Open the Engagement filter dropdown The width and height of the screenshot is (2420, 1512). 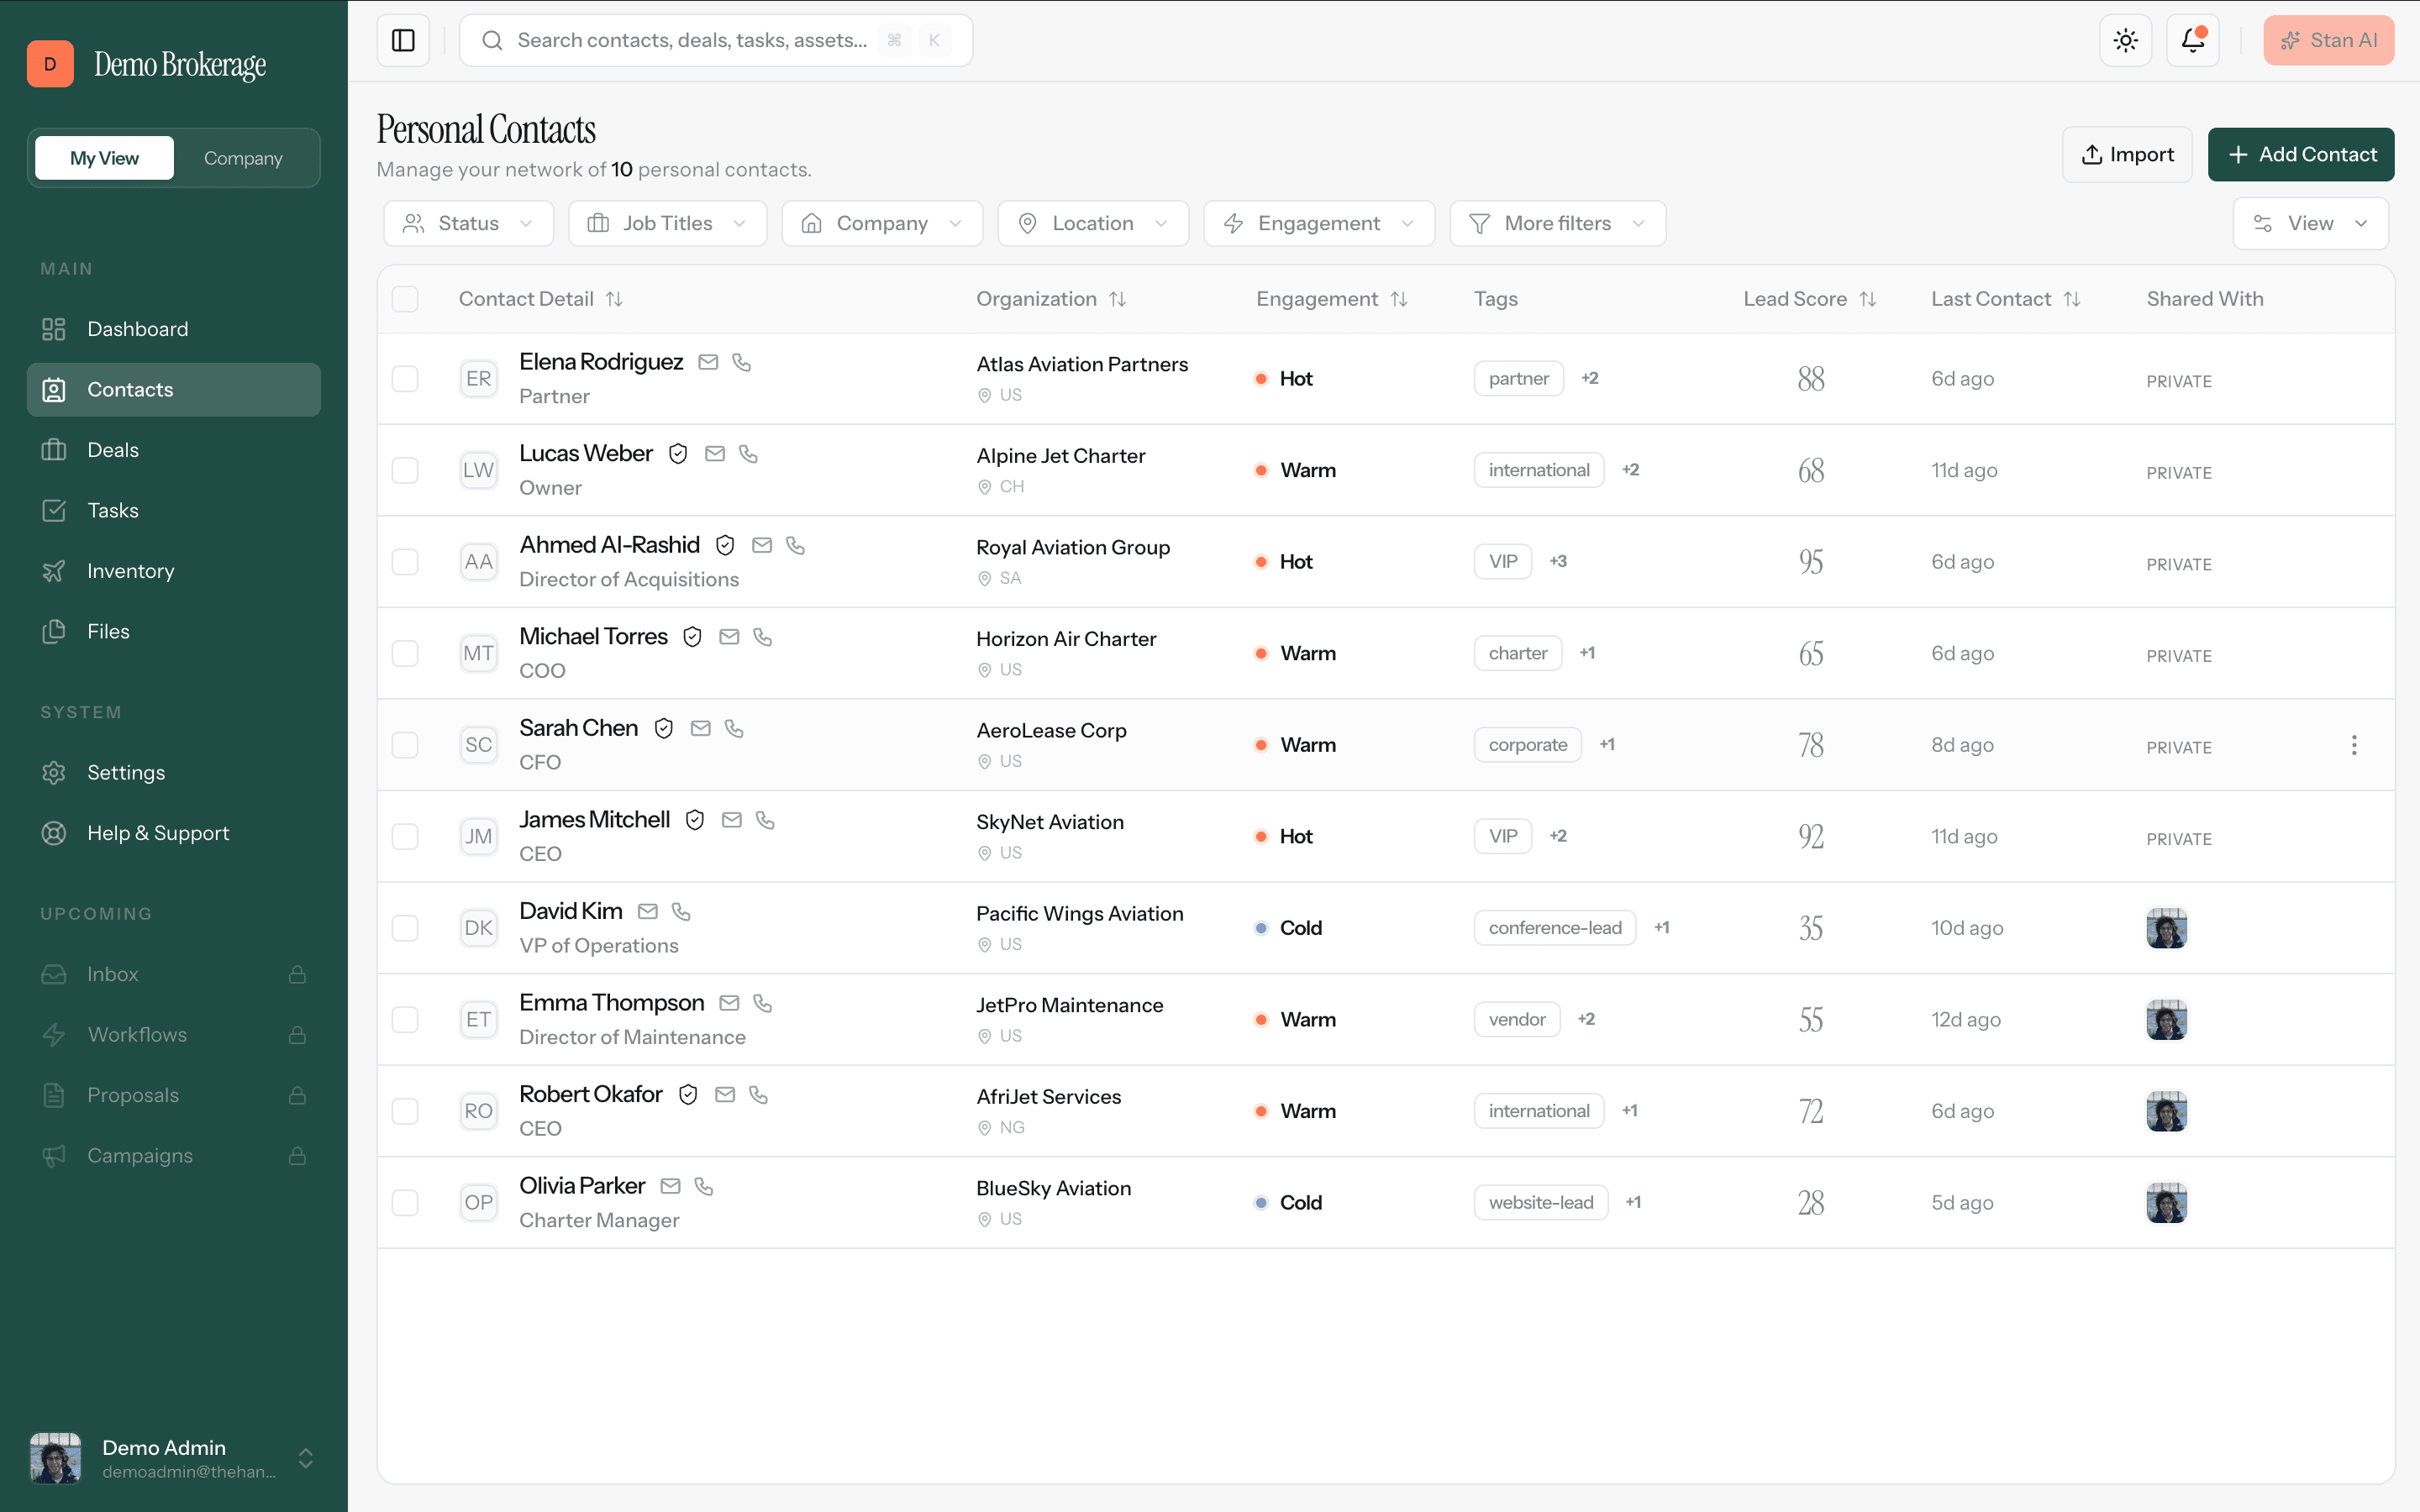point(1318,223)
